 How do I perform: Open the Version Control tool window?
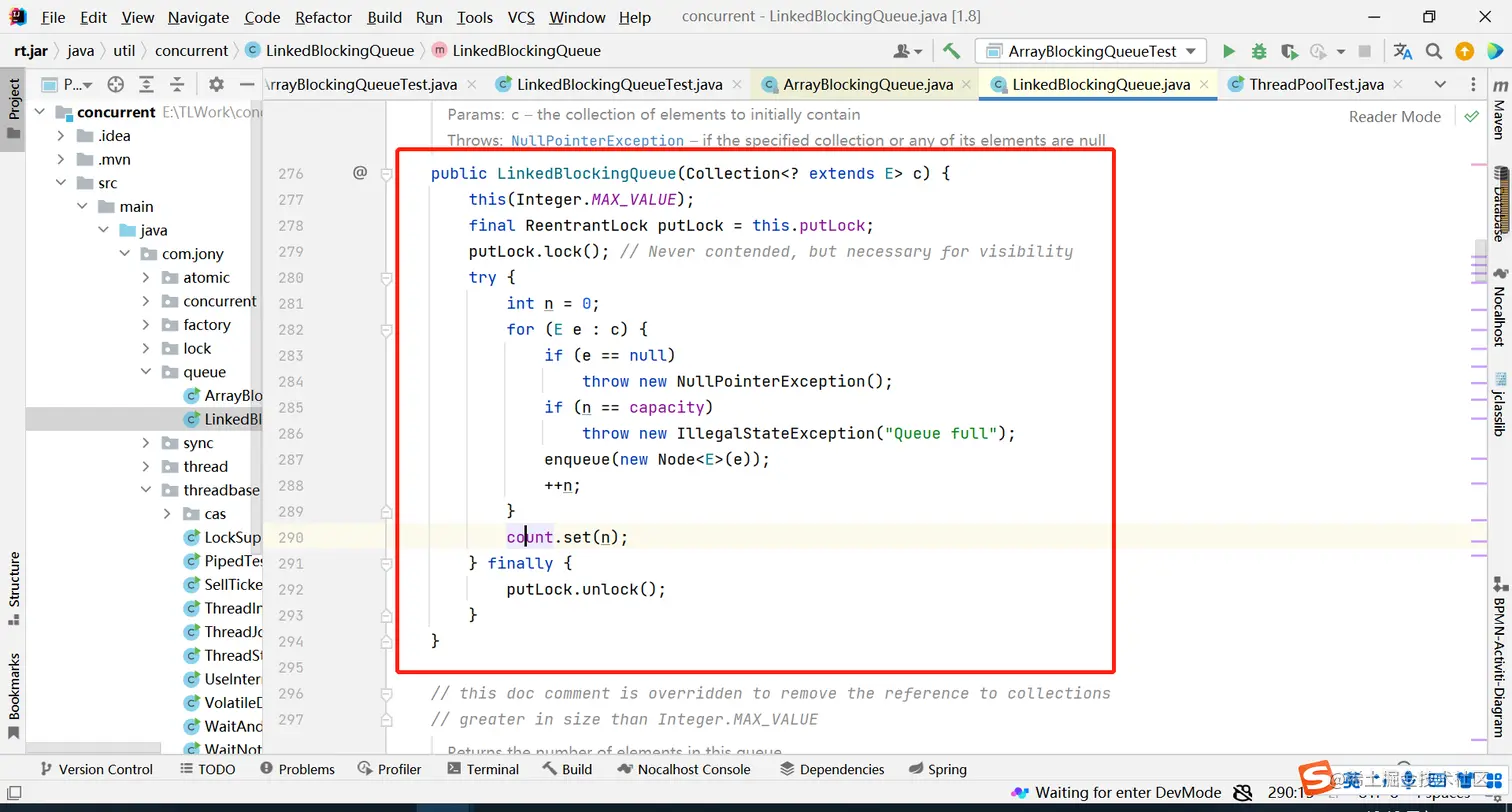pos(95,769)
